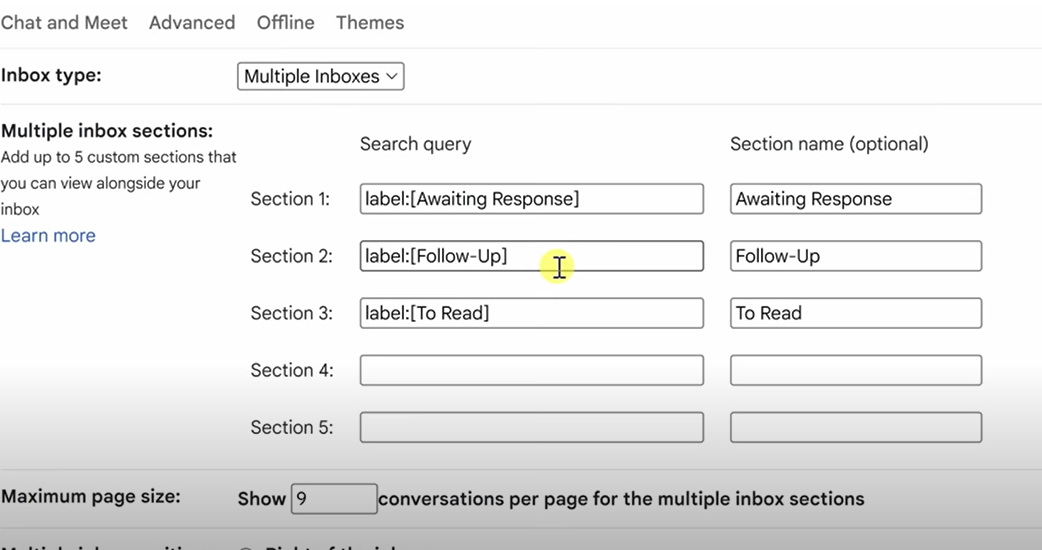
Task: Click Section 1 search query field
Action: (x=531, y=199)
